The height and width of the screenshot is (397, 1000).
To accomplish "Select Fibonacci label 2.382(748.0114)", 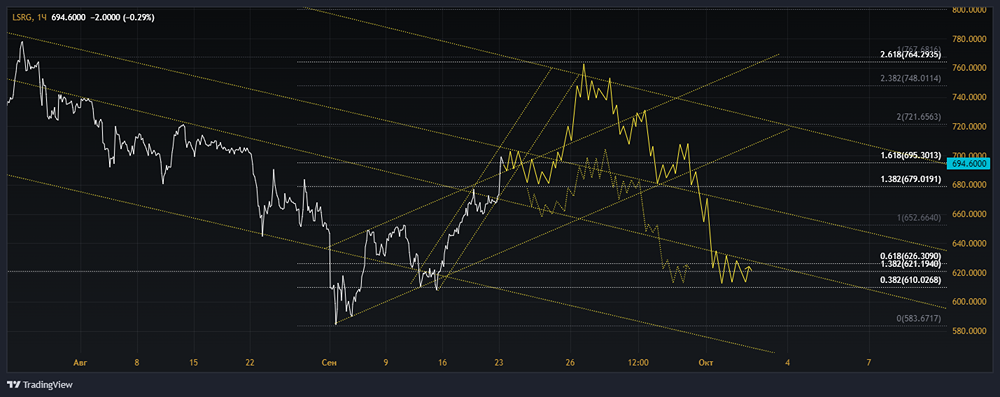I will (x=911, y=79).
